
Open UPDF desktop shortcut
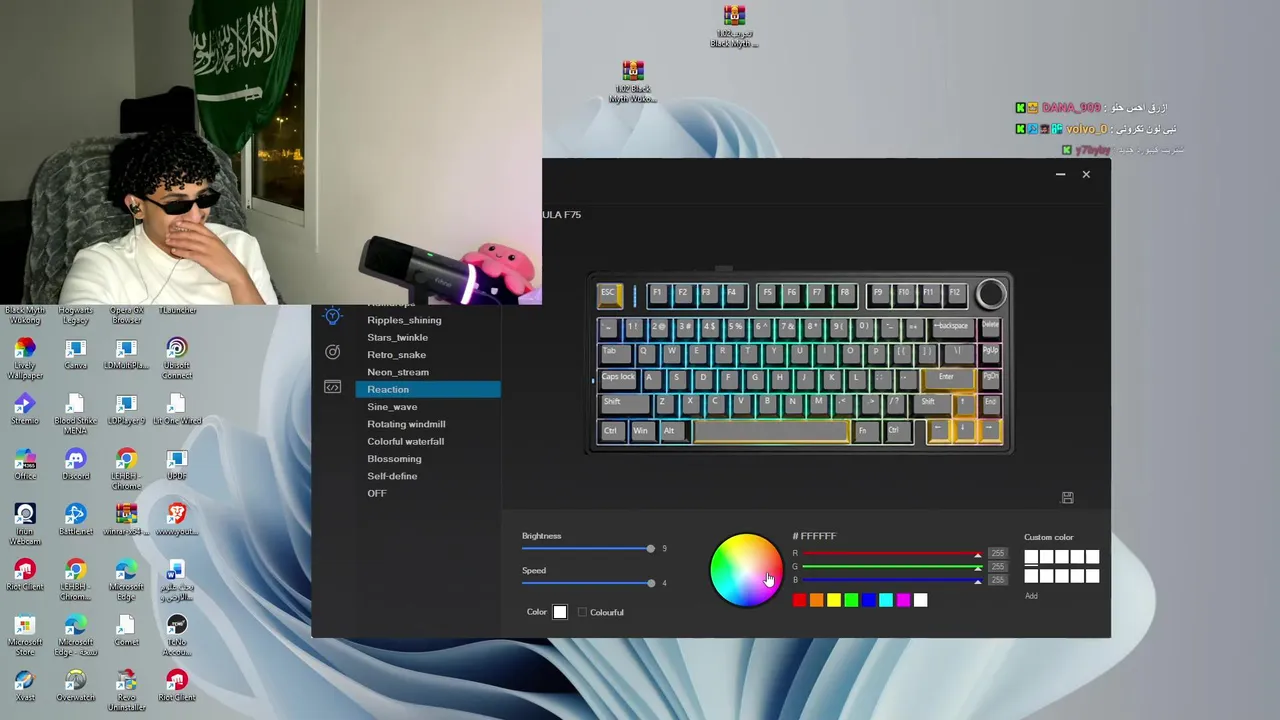pyautogui.click(x=176, y=465)
